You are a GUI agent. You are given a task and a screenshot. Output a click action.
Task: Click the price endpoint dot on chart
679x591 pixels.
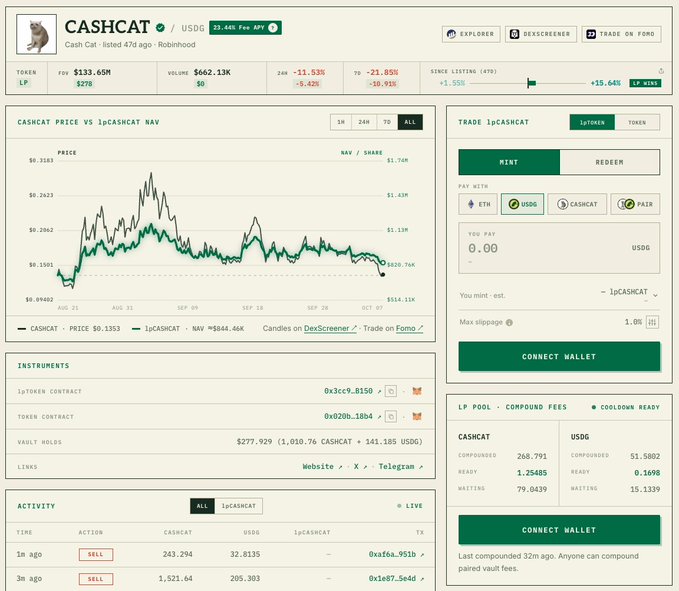click(x=382, y=275)
